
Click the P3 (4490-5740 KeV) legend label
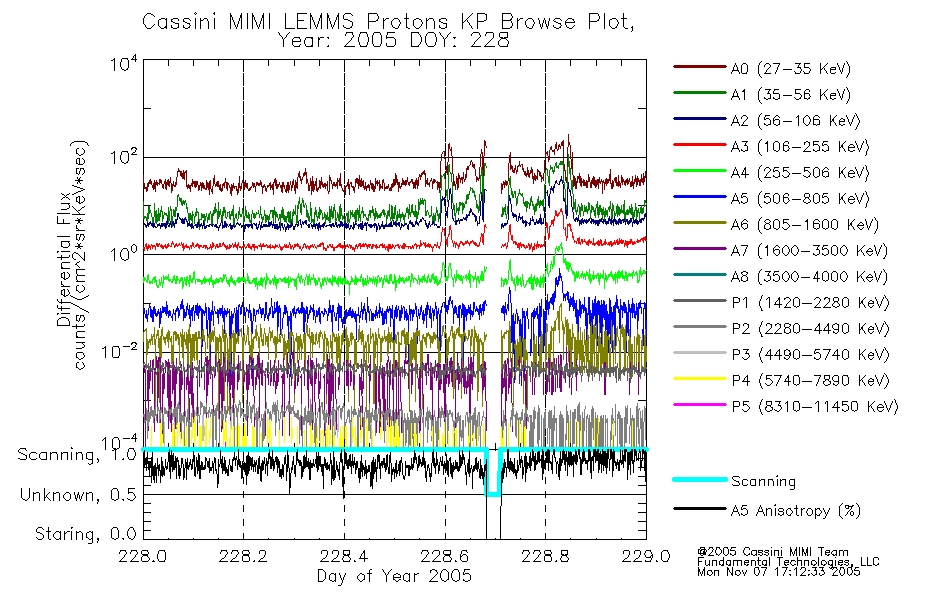coord(810,355)
